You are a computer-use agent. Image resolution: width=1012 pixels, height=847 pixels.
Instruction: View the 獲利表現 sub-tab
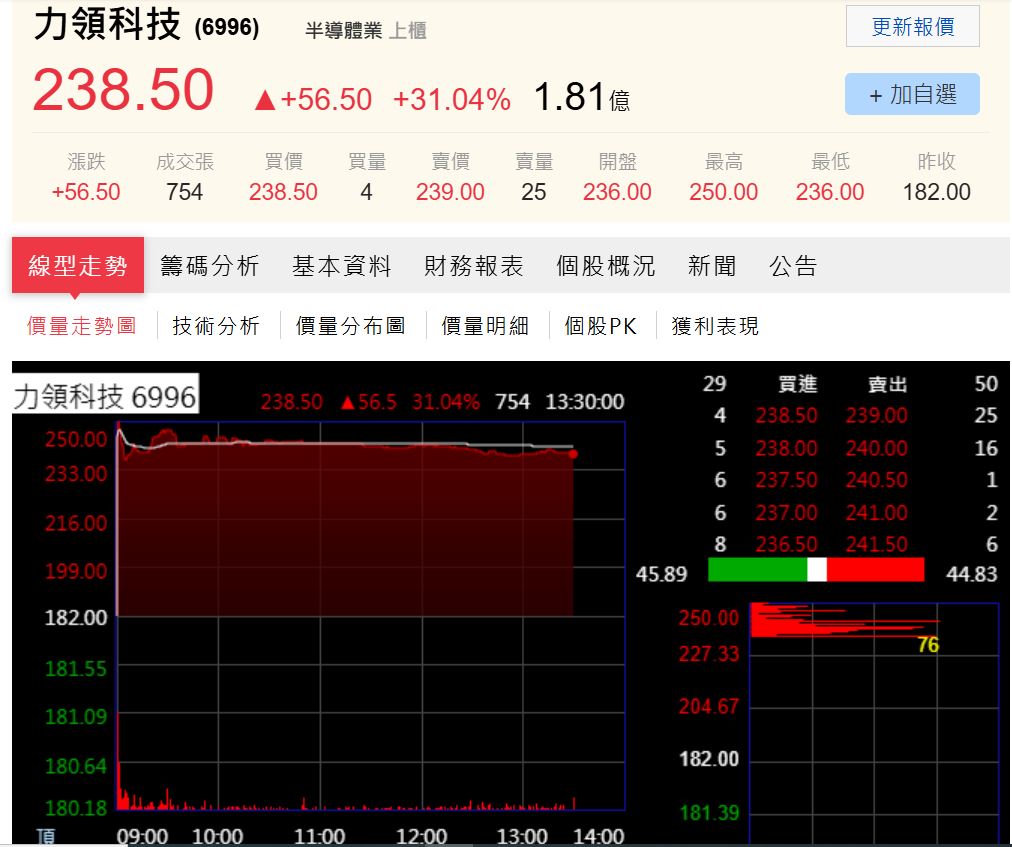[715, 325]
